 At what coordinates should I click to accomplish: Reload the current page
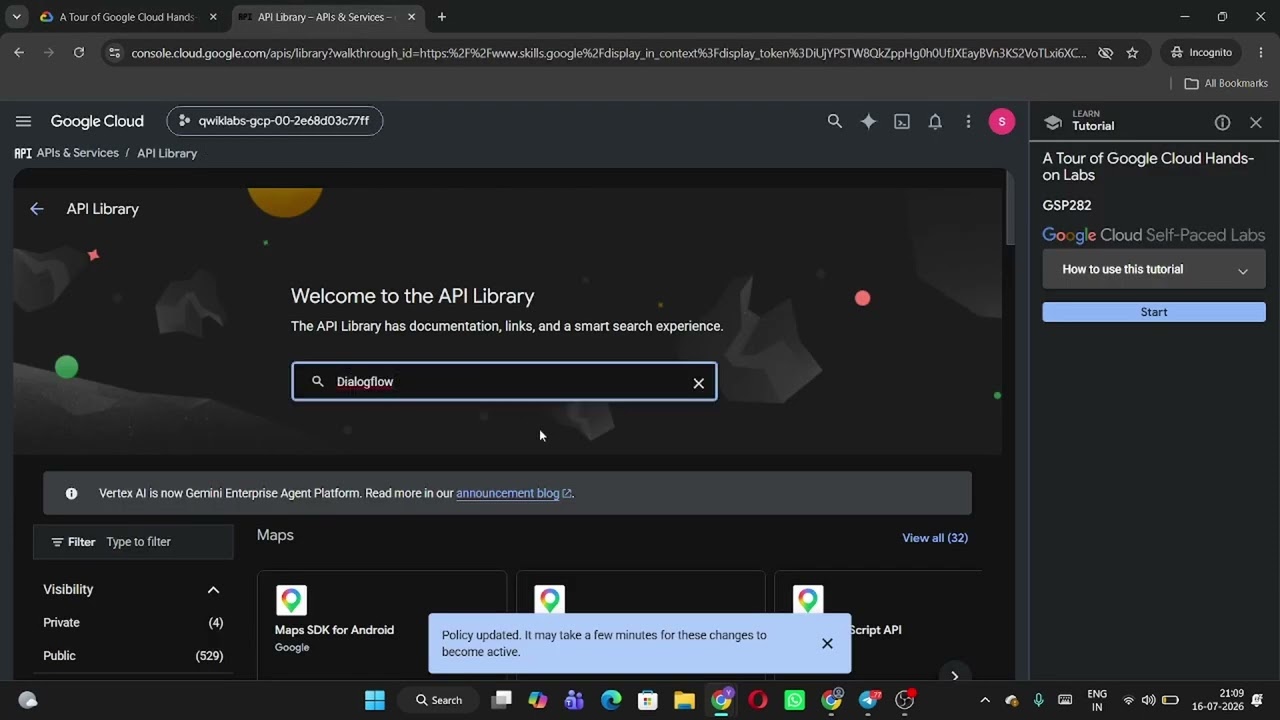point(79,53)
